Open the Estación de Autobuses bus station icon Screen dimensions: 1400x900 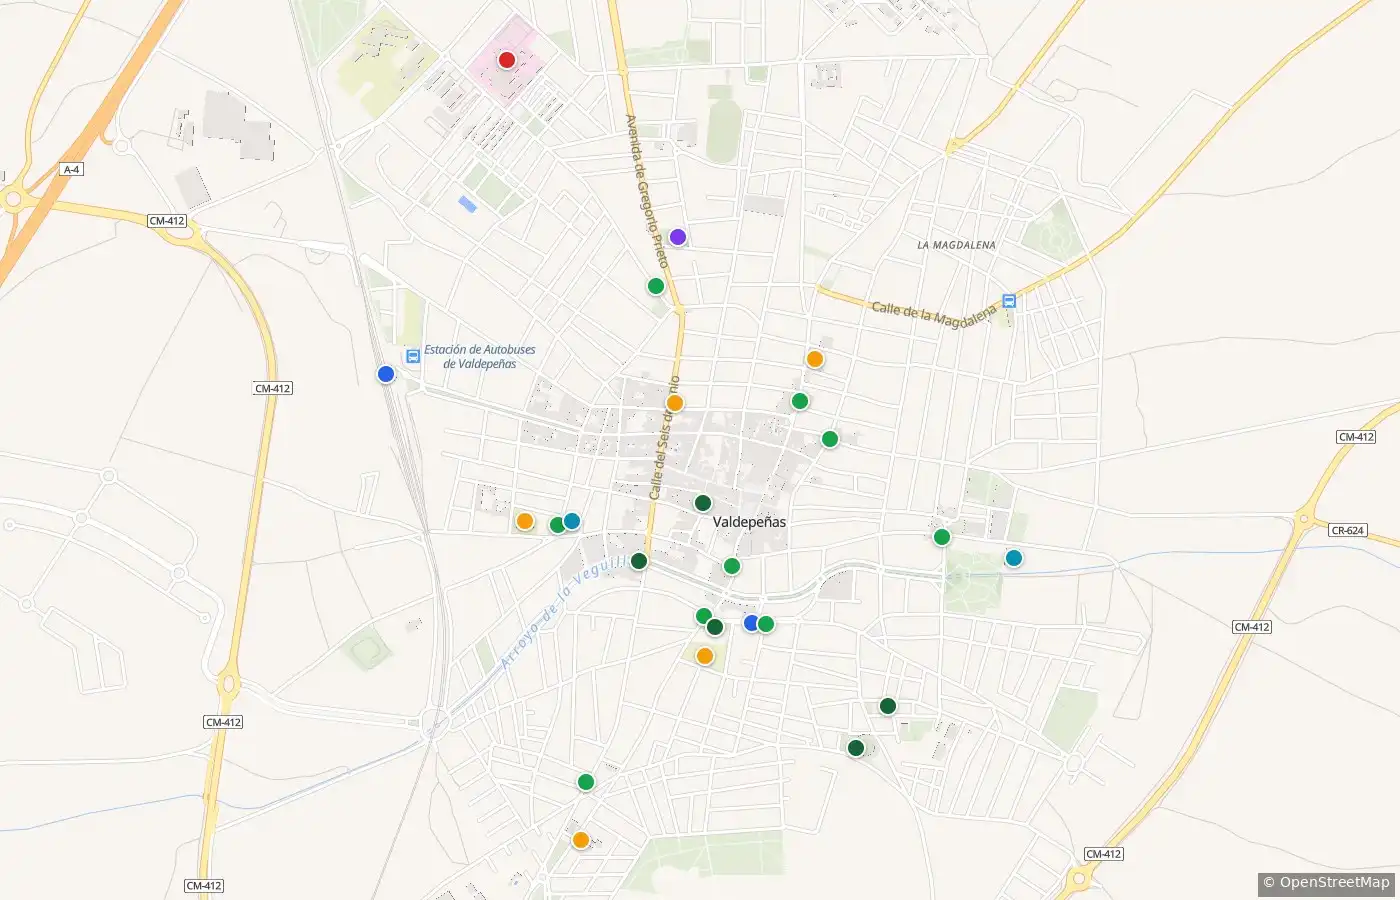coord(412,356)
